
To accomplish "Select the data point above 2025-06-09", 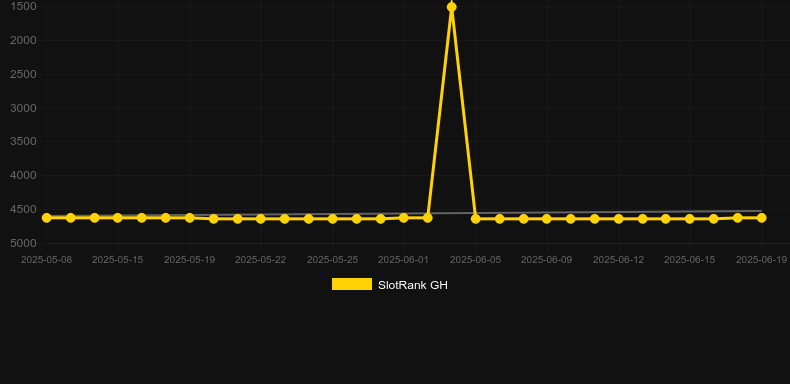I will (547, 219).
